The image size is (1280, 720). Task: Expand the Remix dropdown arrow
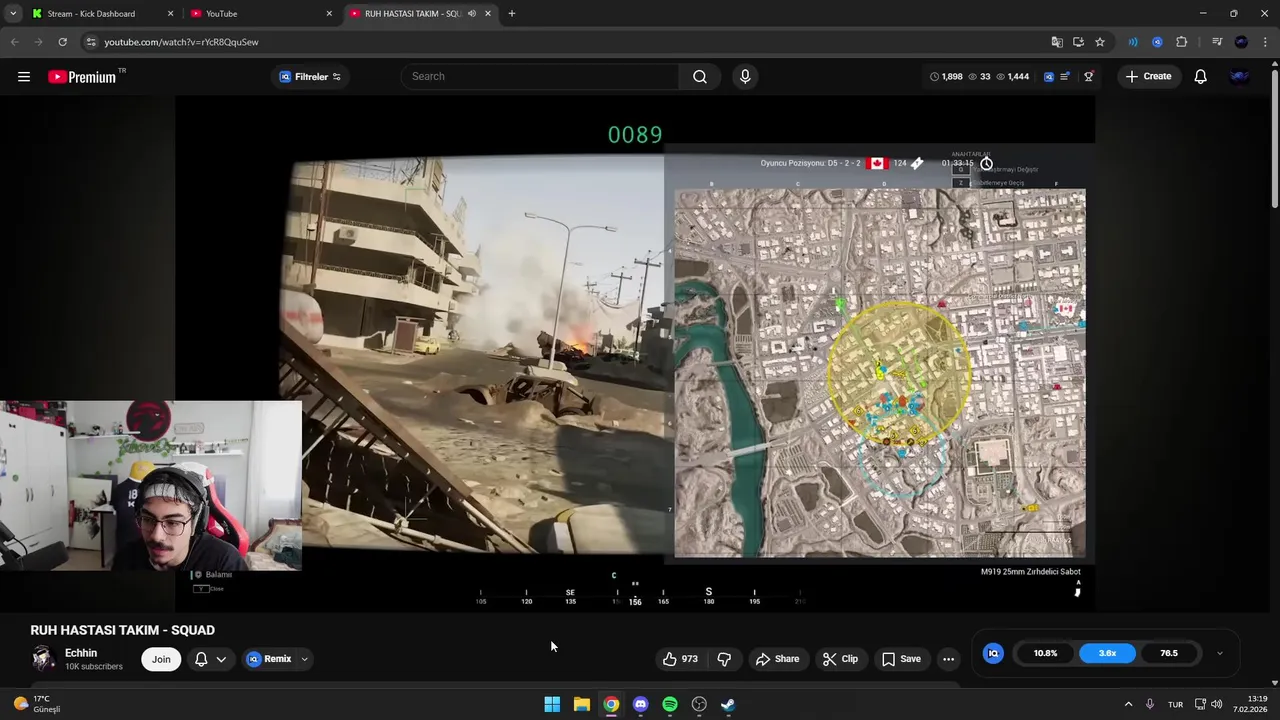pos(304,659)
